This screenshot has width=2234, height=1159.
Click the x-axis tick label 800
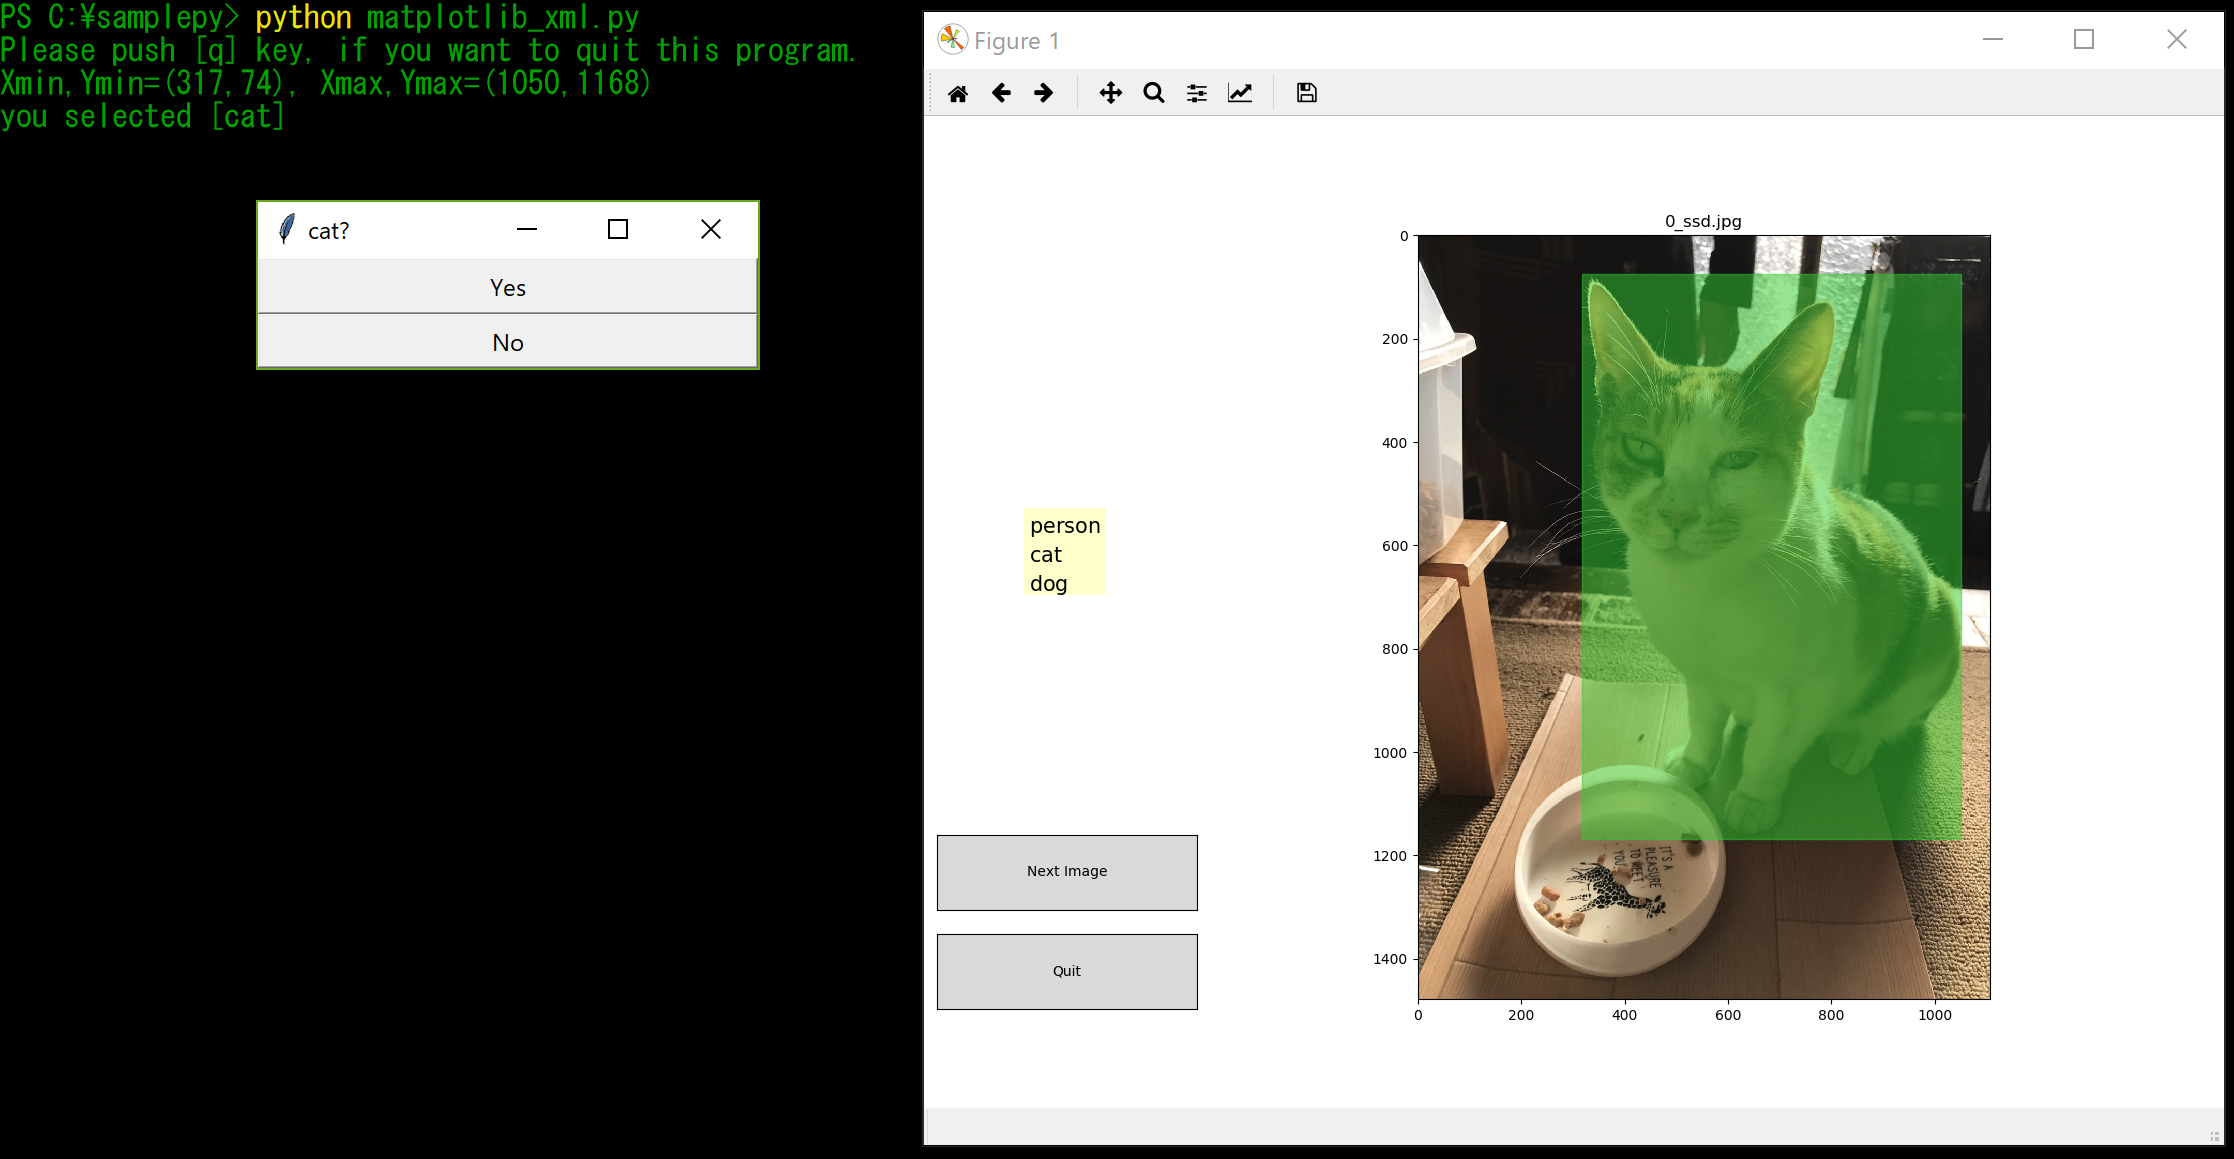coord(1831,1015)
